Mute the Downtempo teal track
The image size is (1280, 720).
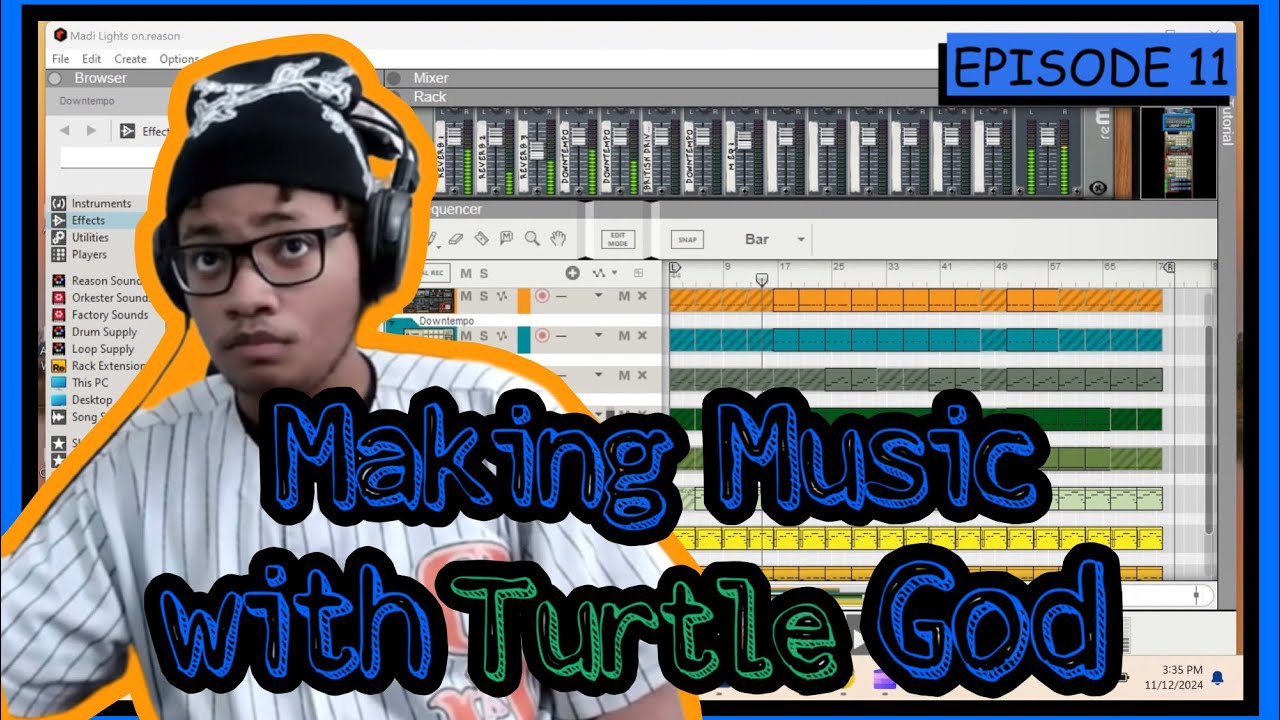465,336
